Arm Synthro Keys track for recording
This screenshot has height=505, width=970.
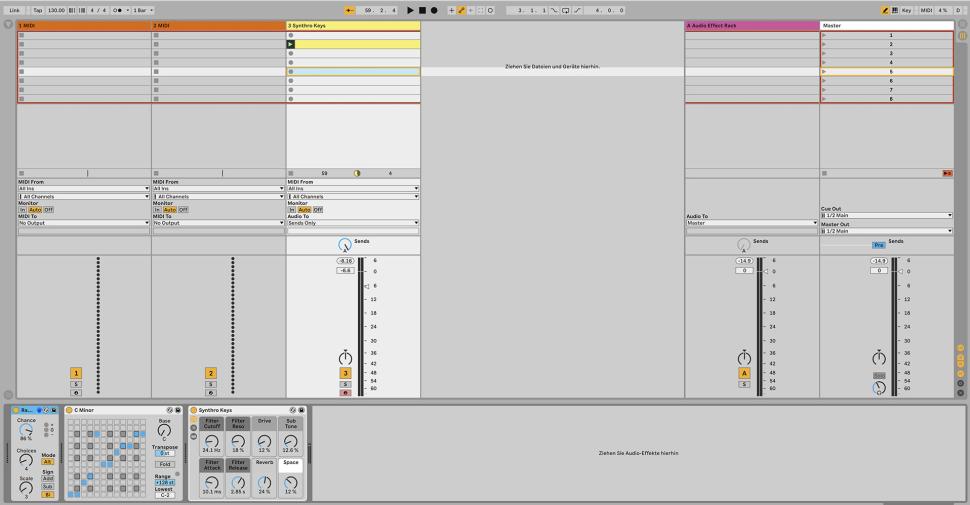tap(345, 393)
